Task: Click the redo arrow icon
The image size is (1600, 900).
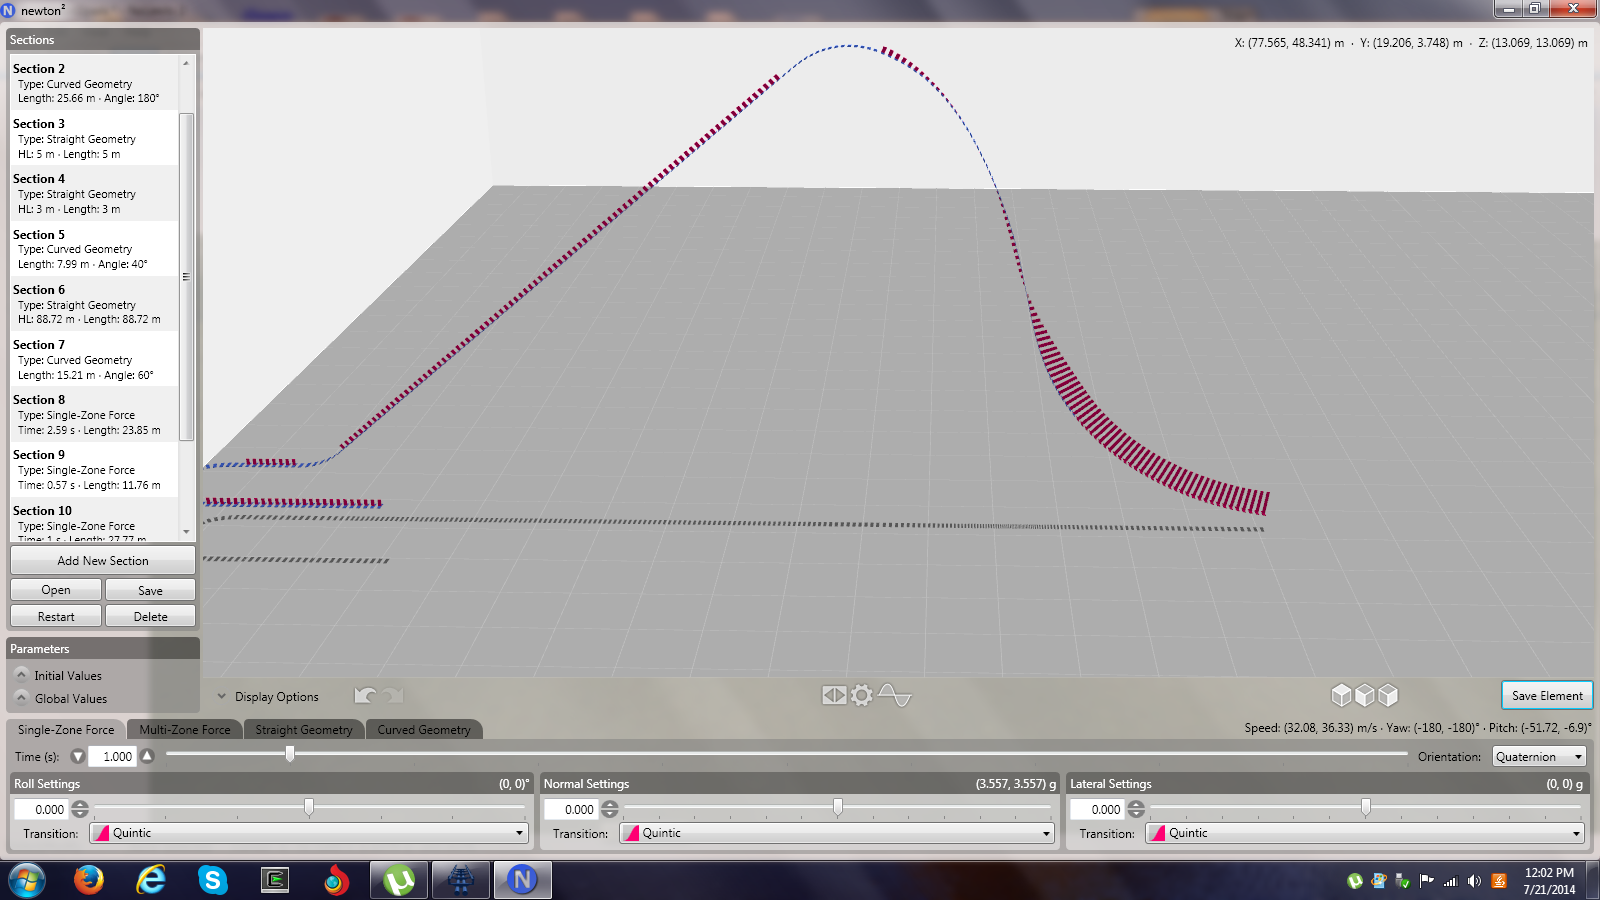Action: (x=393, y=695)
